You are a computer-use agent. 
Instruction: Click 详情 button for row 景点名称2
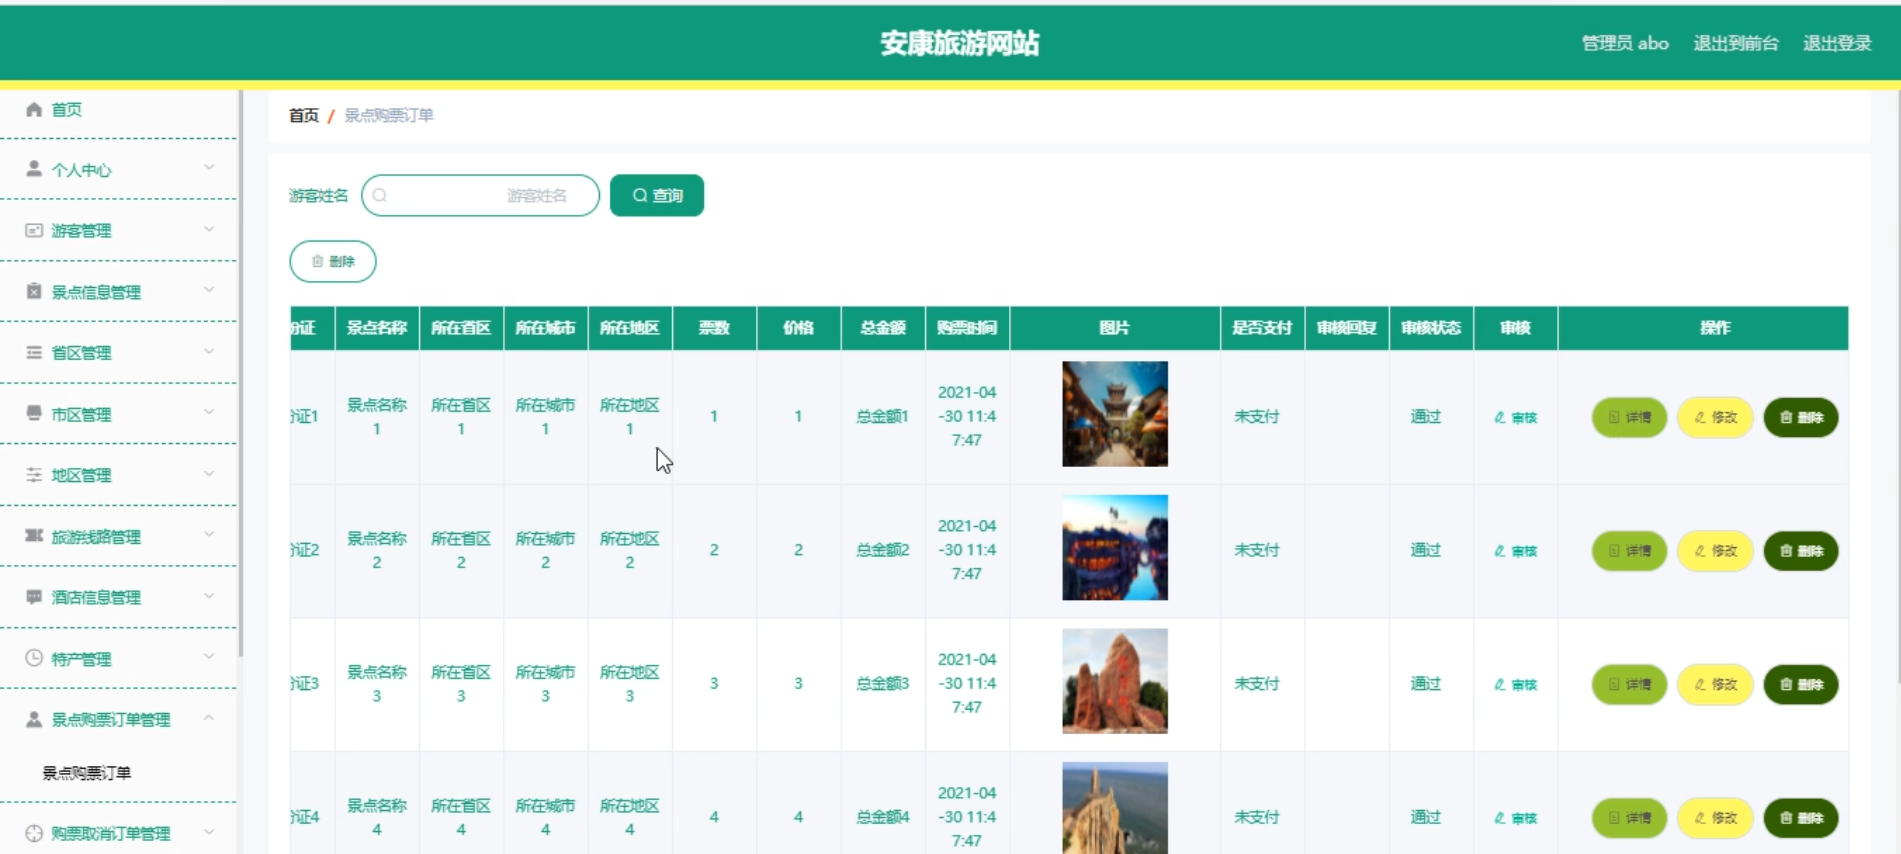coord(1629,551)
